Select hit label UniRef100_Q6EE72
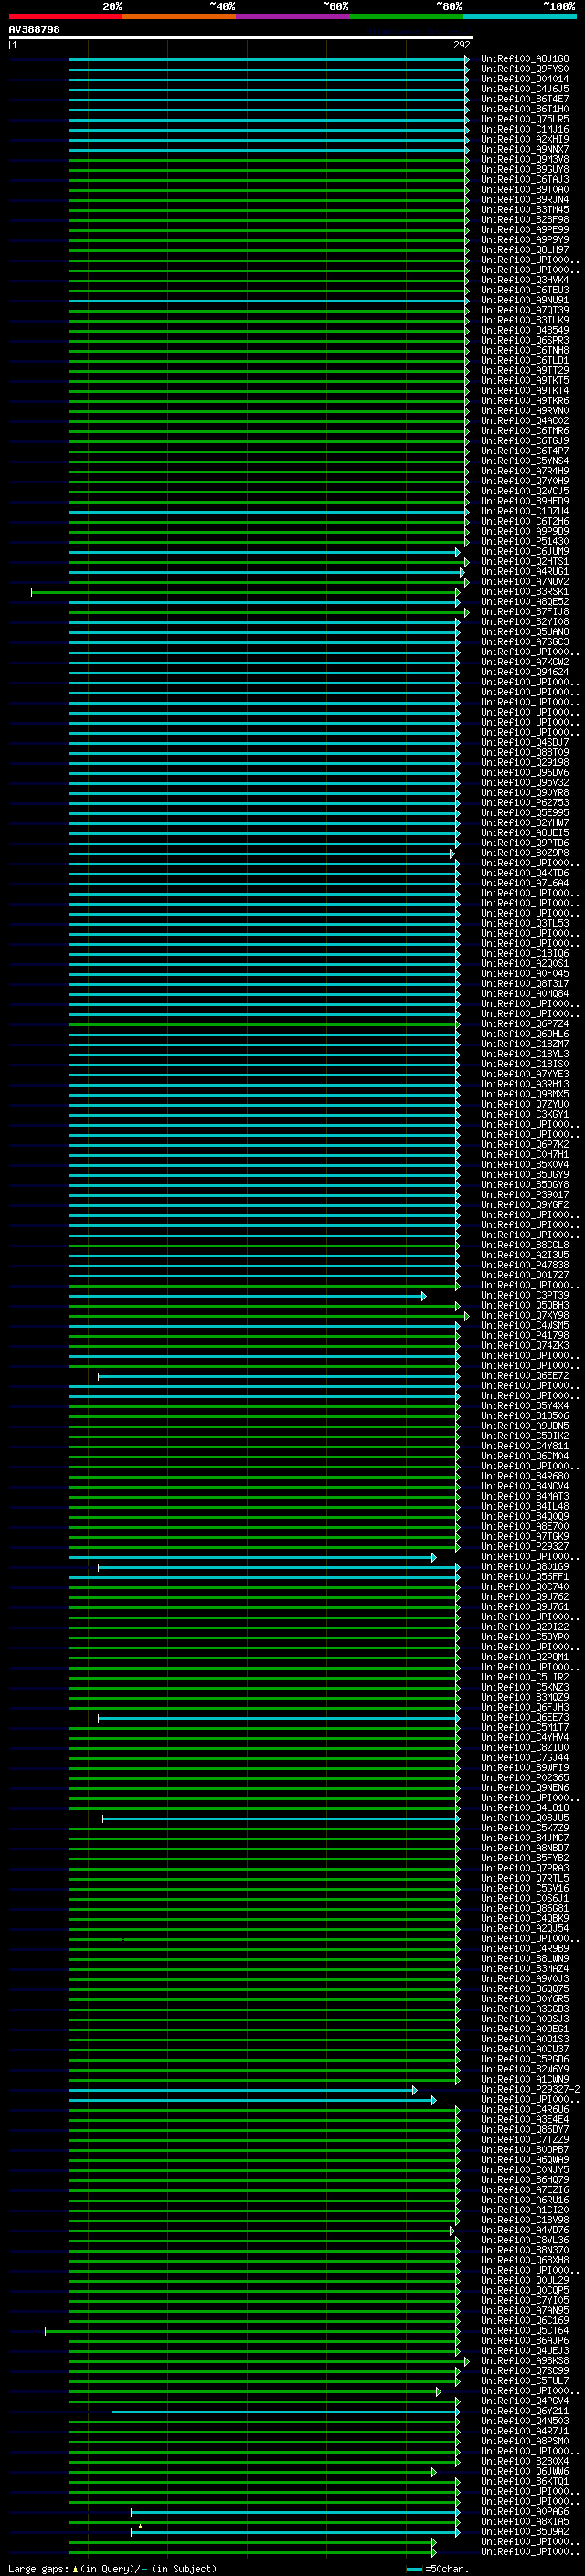This screenshot has width=585, height=2576. click(525, 1376)
